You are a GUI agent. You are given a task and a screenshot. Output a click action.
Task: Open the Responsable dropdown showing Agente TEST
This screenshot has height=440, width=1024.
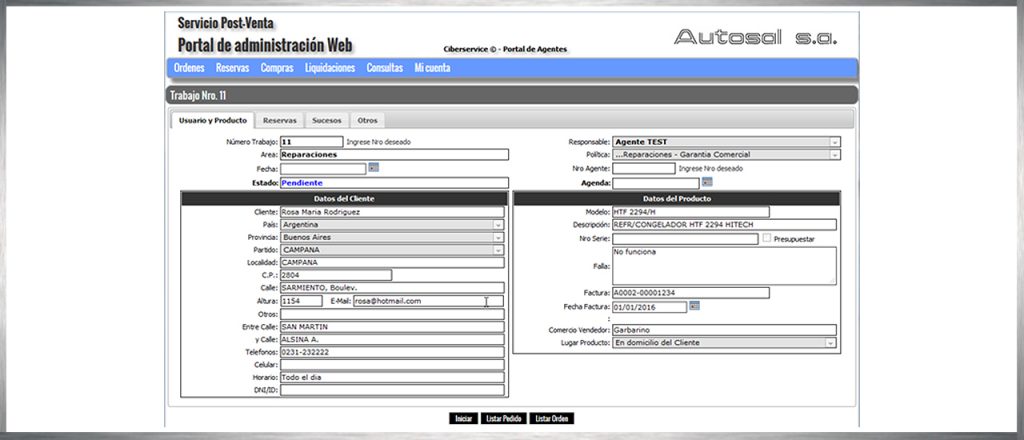[725, 142]
